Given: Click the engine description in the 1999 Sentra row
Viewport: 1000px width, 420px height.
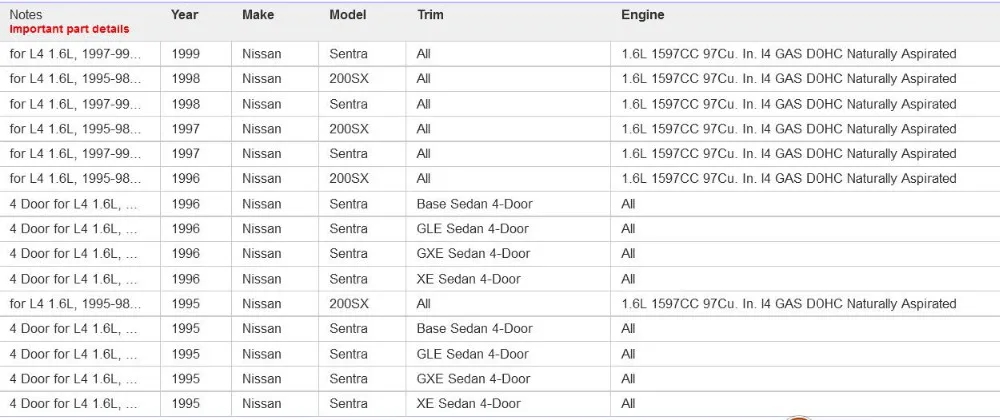Looking at the screenshot, I should point(789,54).
